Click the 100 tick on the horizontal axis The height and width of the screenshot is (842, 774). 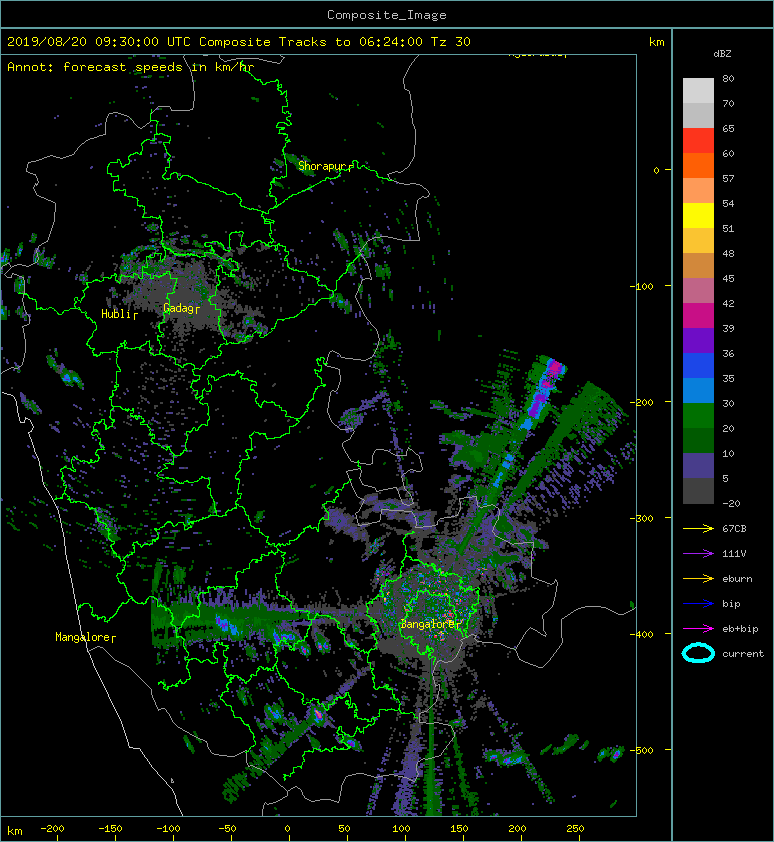click(x=401, y=829)
